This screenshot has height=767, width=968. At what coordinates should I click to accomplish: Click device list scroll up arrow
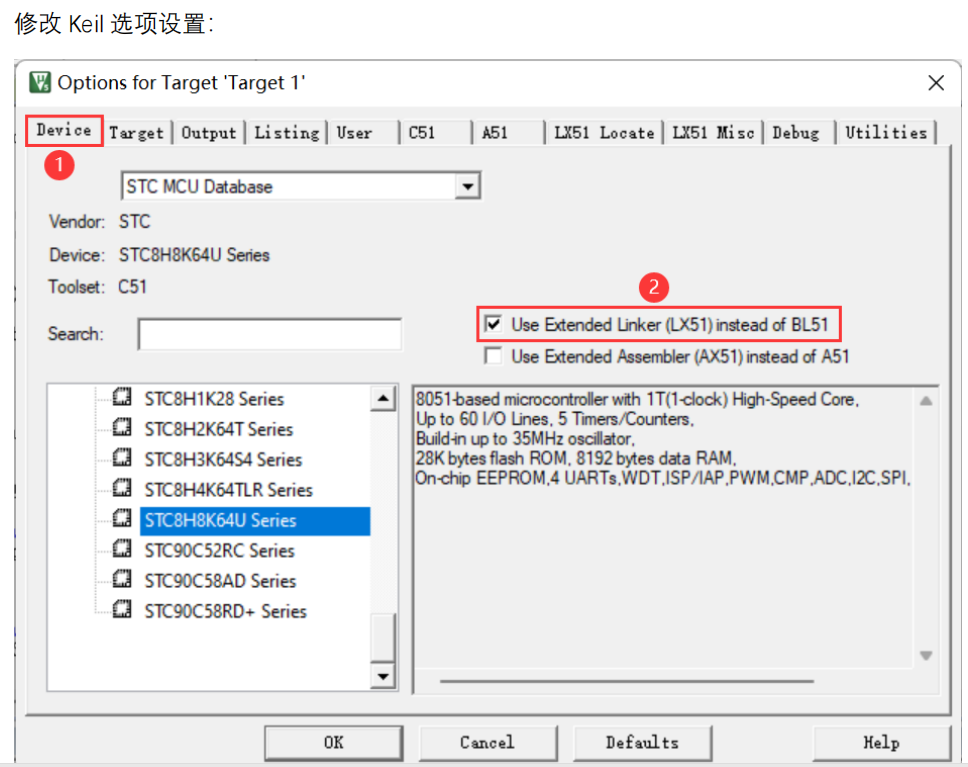[x=383, y=398]
